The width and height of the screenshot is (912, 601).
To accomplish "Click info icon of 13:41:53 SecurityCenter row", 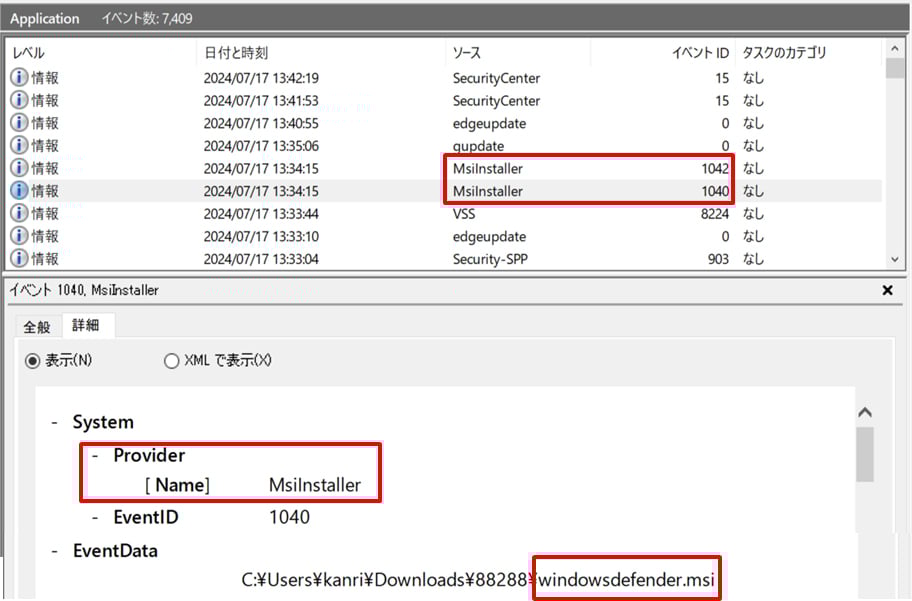I will point(19,100).
